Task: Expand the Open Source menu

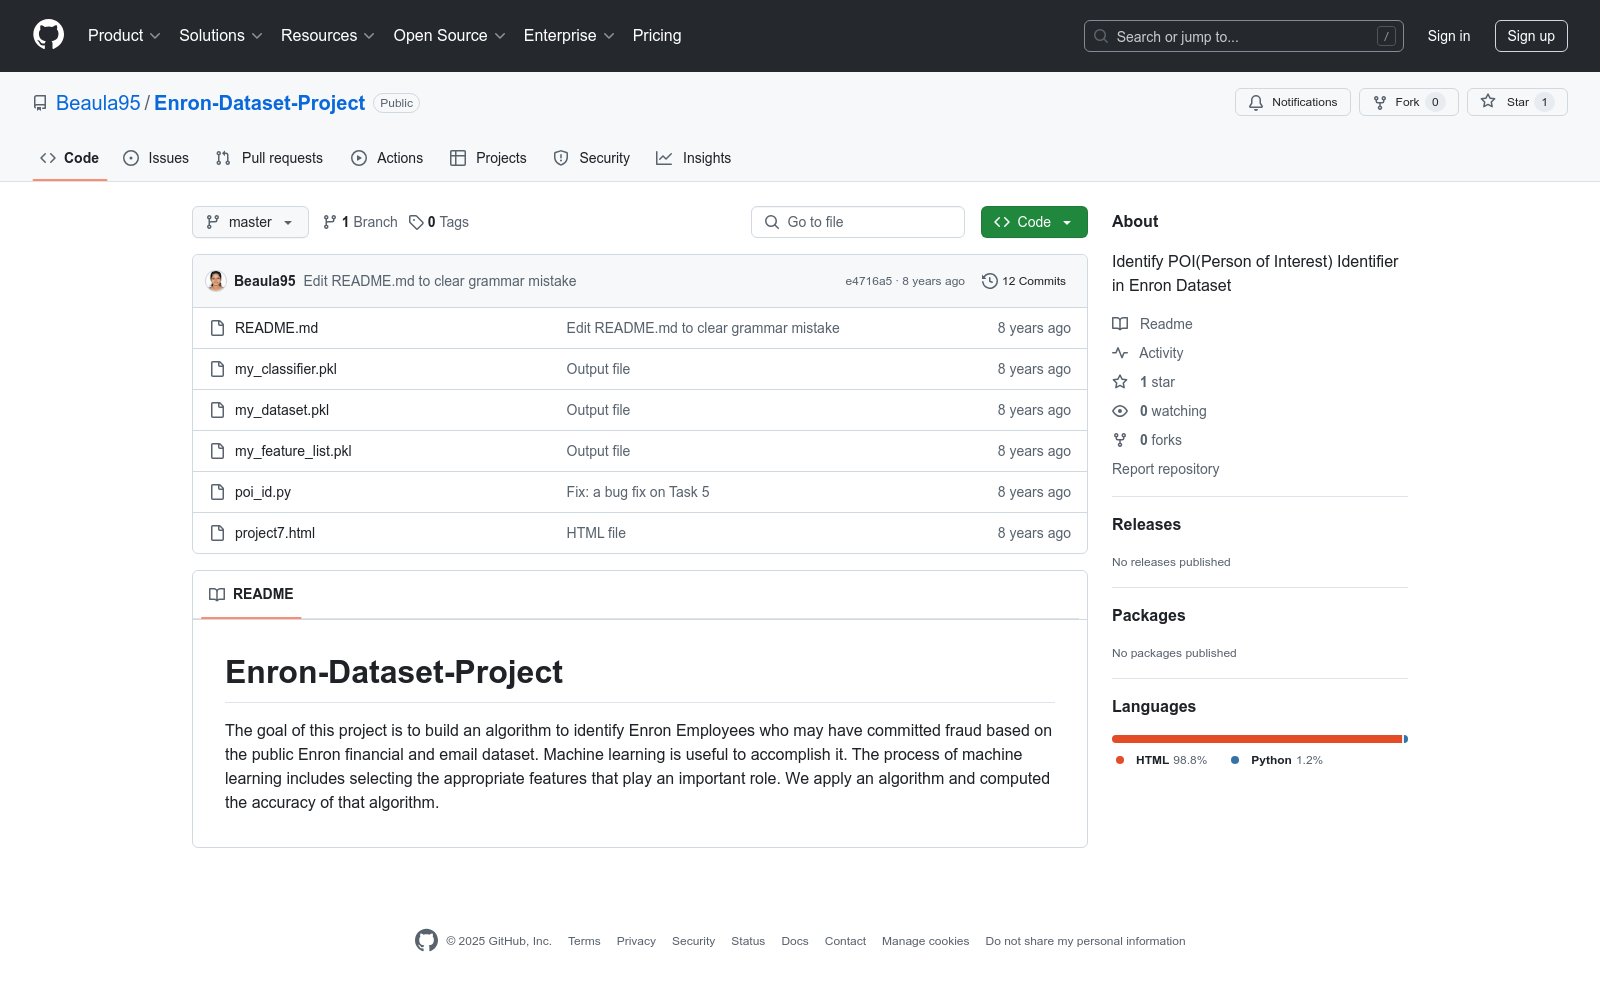Action: pos(450,36)
